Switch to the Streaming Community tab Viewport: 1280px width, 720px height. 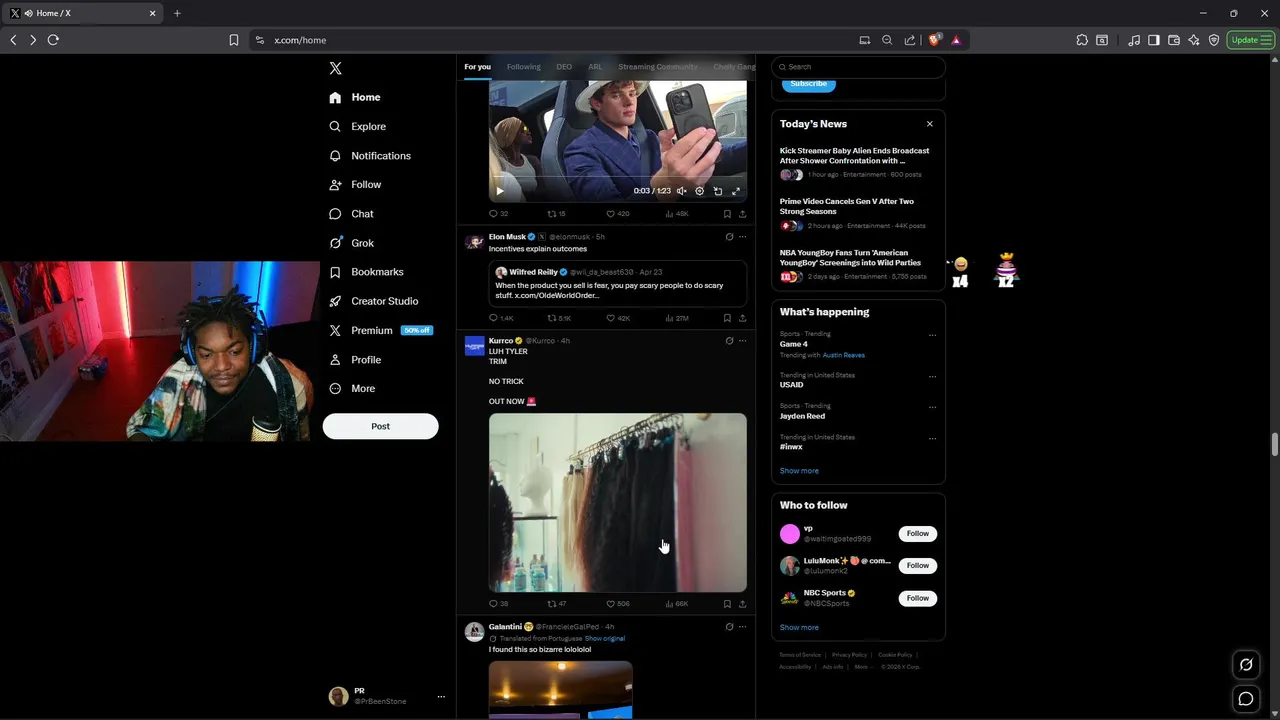pos(657,67)
